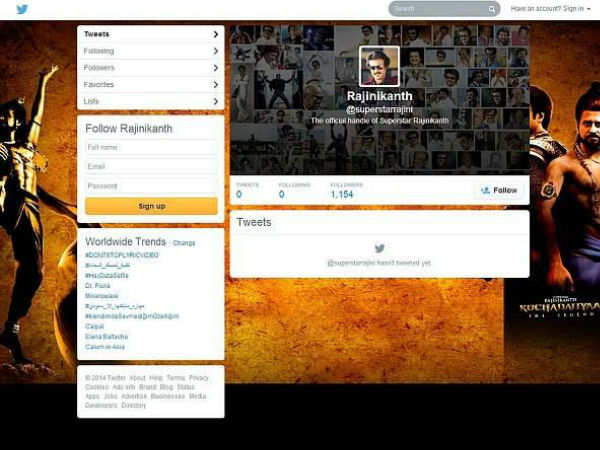Click the top Search box
Screen dimensions: 600x450
pyautogui.click(x=438, y=9)
